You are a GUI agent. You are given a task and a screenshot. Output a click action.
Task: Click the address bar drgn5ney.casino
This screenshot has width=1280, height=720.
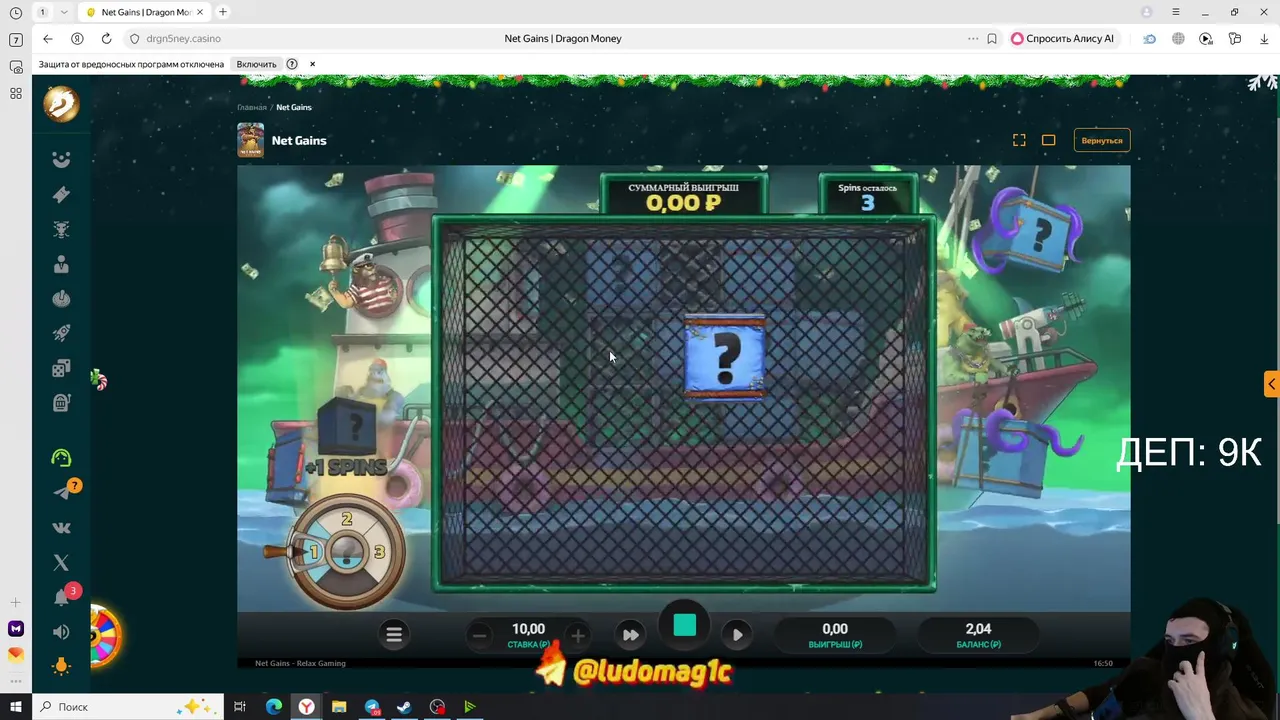[184, 38]
